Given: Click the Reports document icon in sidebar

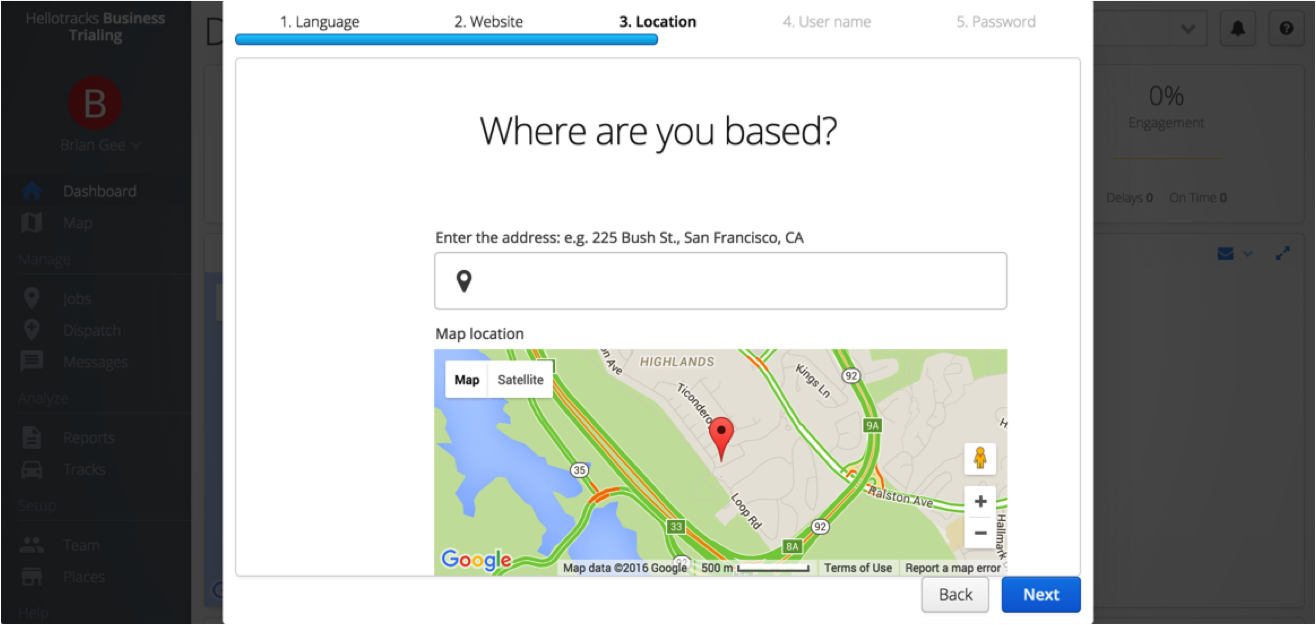Looking at the screenshot, I should coord(32,437).
